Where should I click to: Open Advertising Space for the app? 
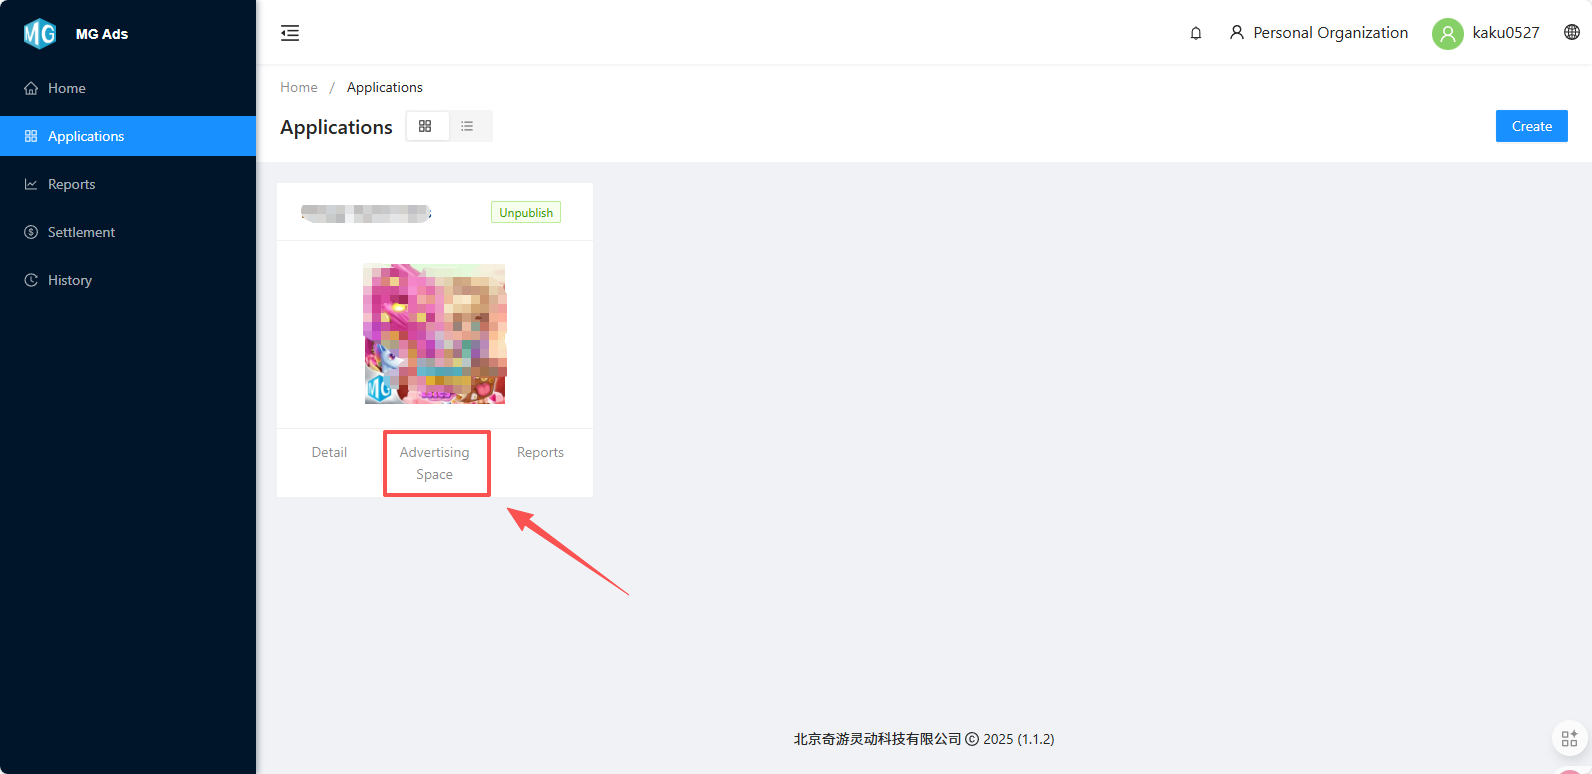pos(435,463)
